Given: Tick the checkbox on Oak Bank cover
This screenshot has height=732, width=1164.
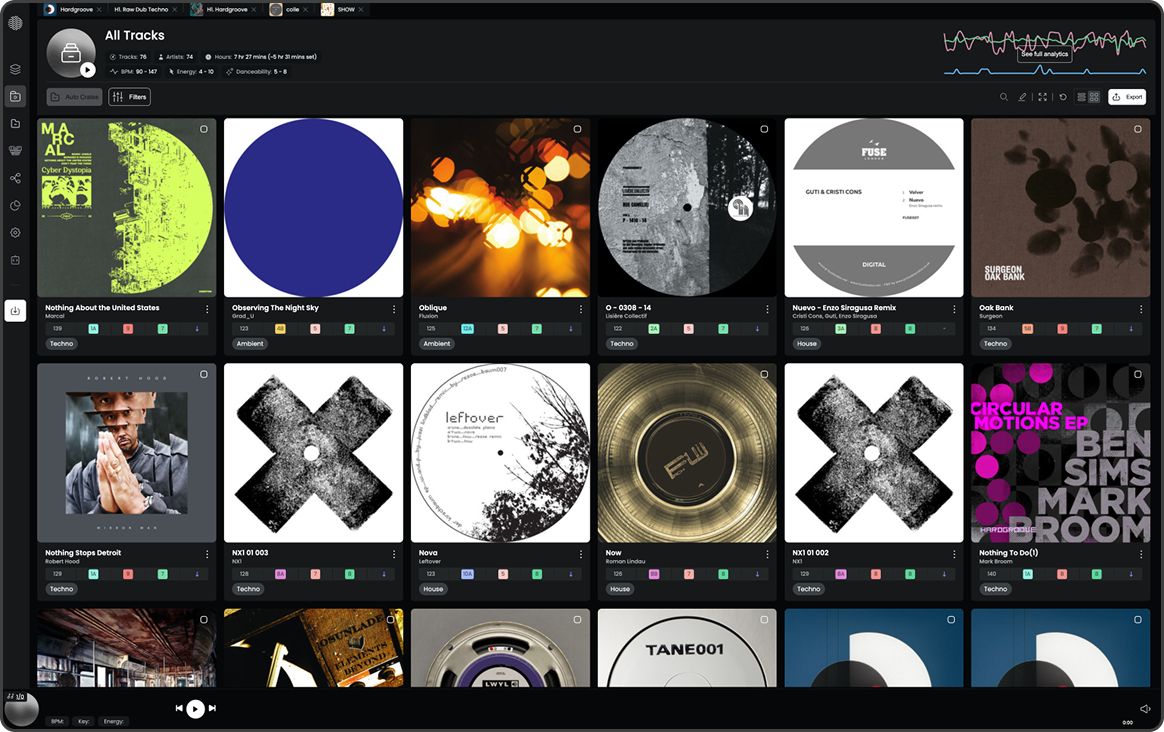Looking at the screenshot, I should tap(1137, 129).
